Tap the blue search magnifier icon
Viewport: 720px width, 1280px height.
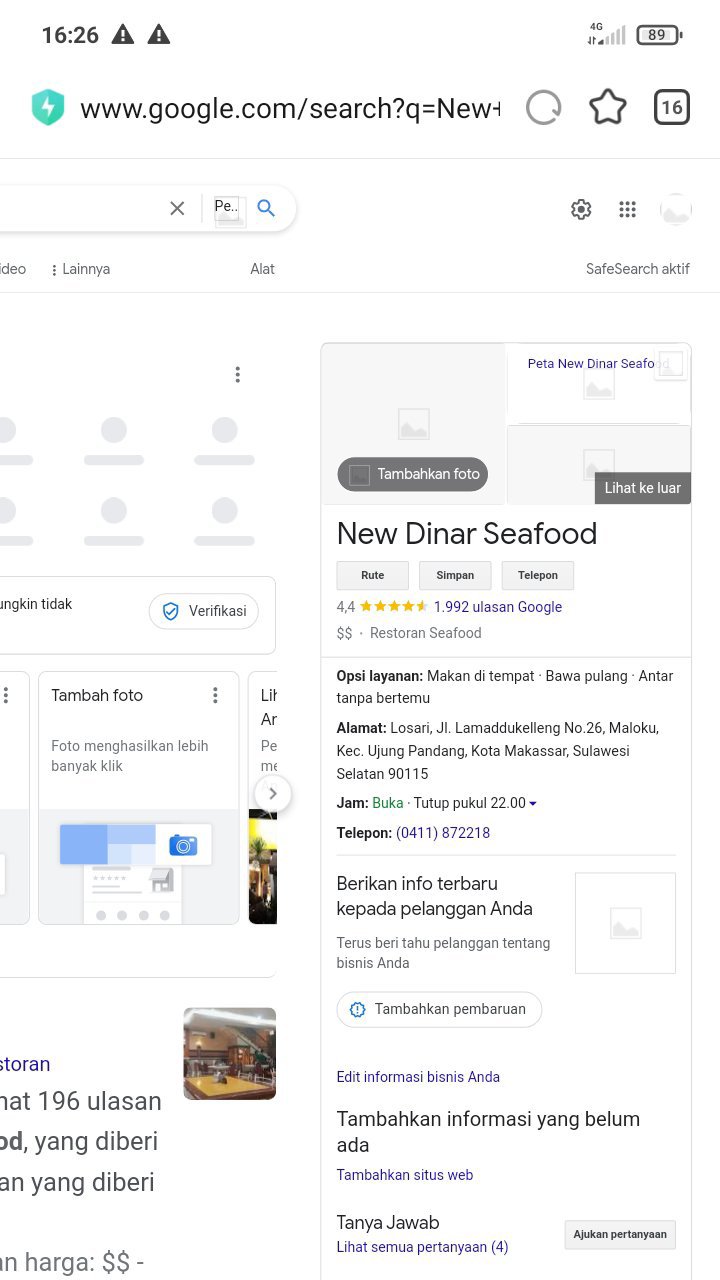click(266, 208)
